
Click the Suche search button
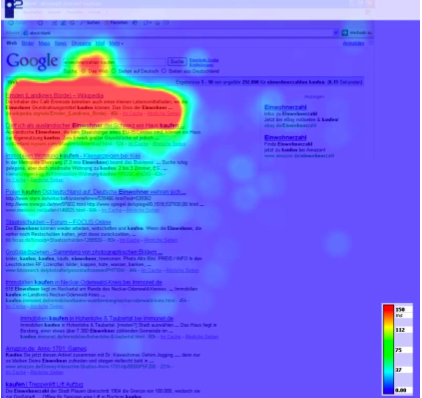[177, 62]
